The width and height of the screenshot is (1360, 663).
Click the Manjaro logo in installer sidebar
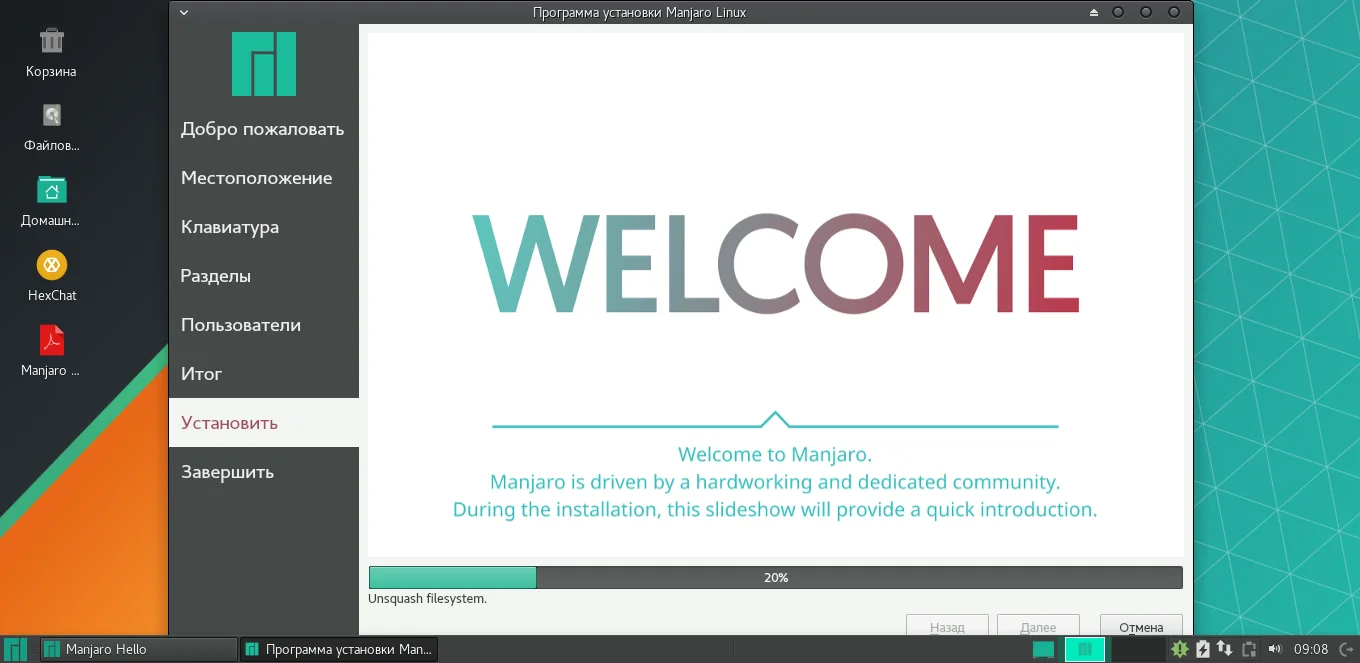pos(264,64)
